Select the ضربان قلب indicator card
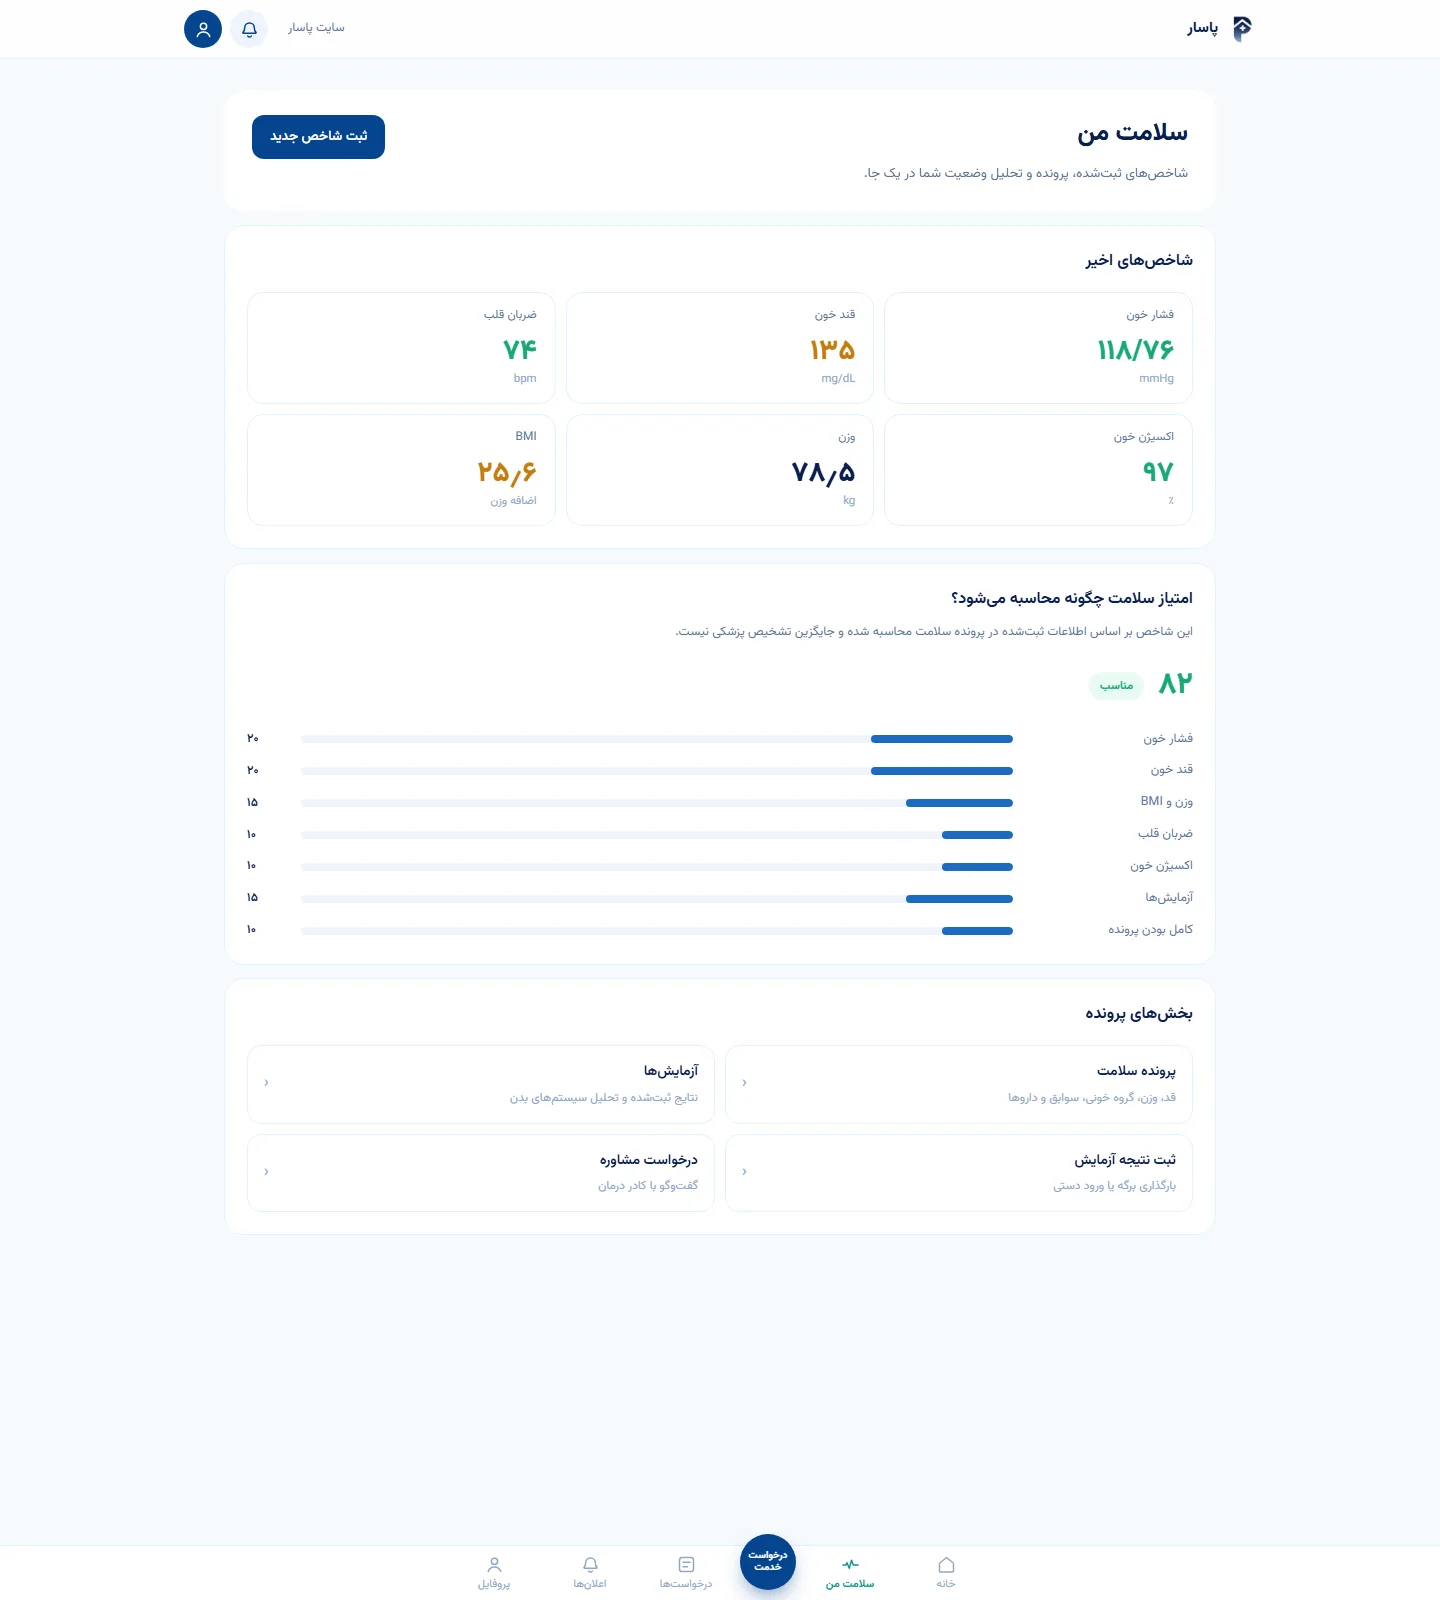This screenshot has width=1440, height=1600. (x=401, y=348)
